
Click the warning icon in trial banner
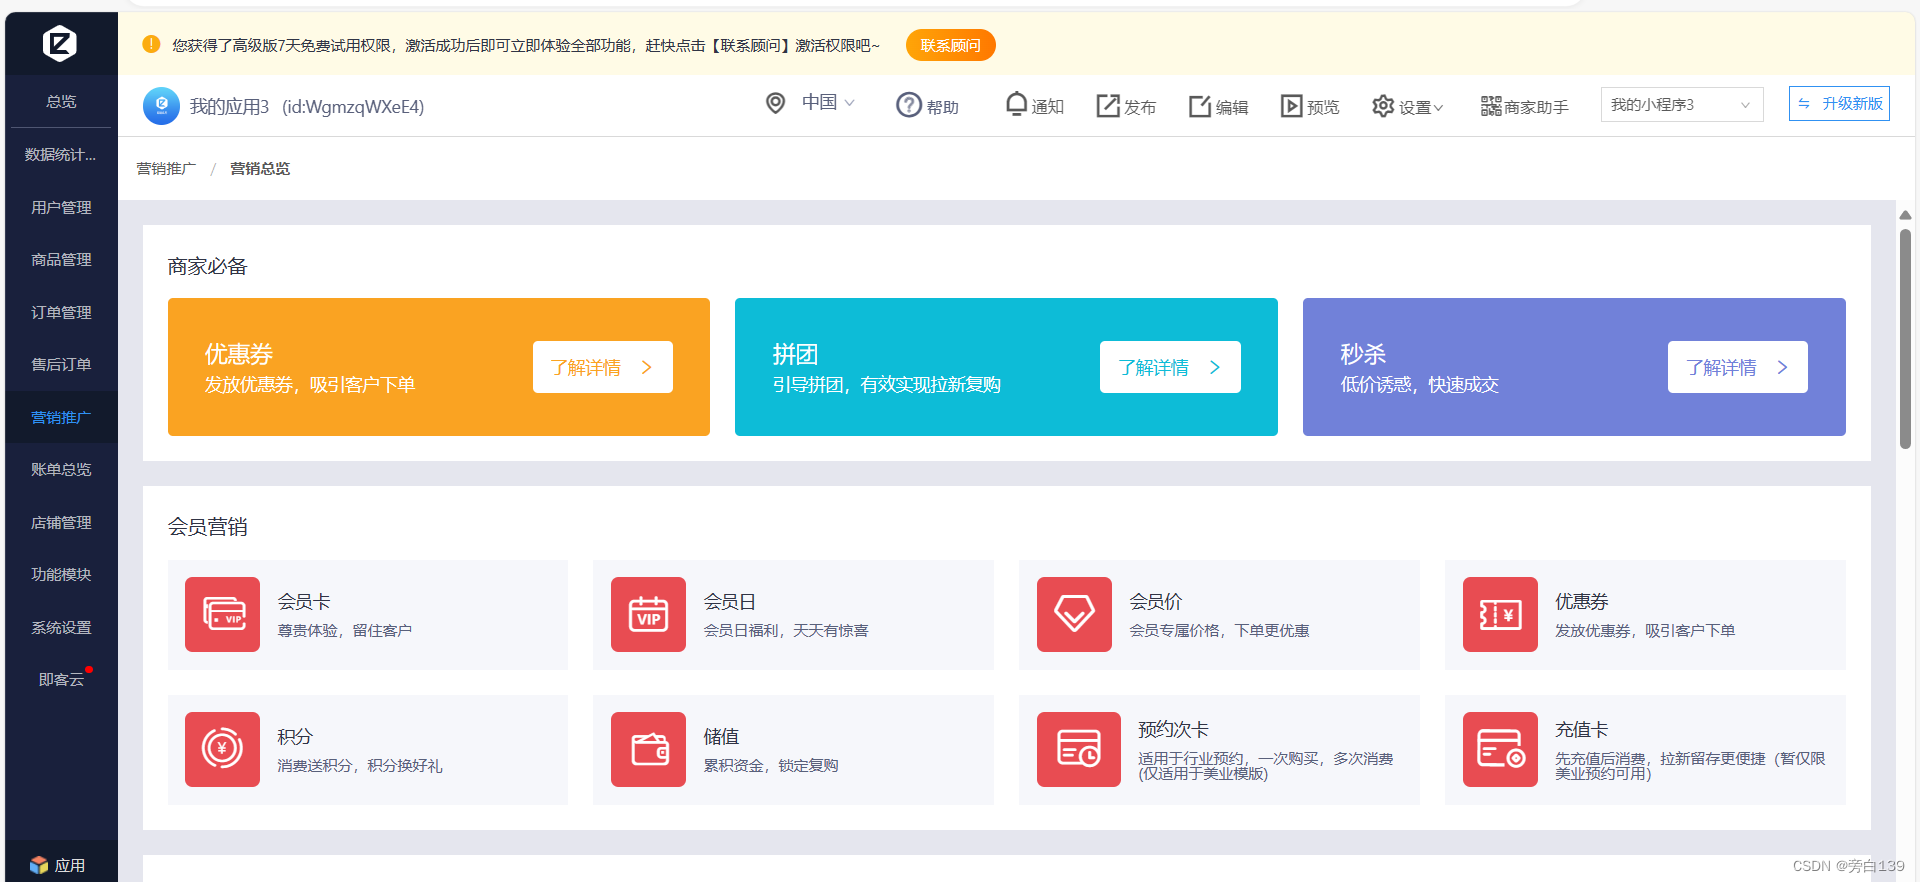point(151,44)
